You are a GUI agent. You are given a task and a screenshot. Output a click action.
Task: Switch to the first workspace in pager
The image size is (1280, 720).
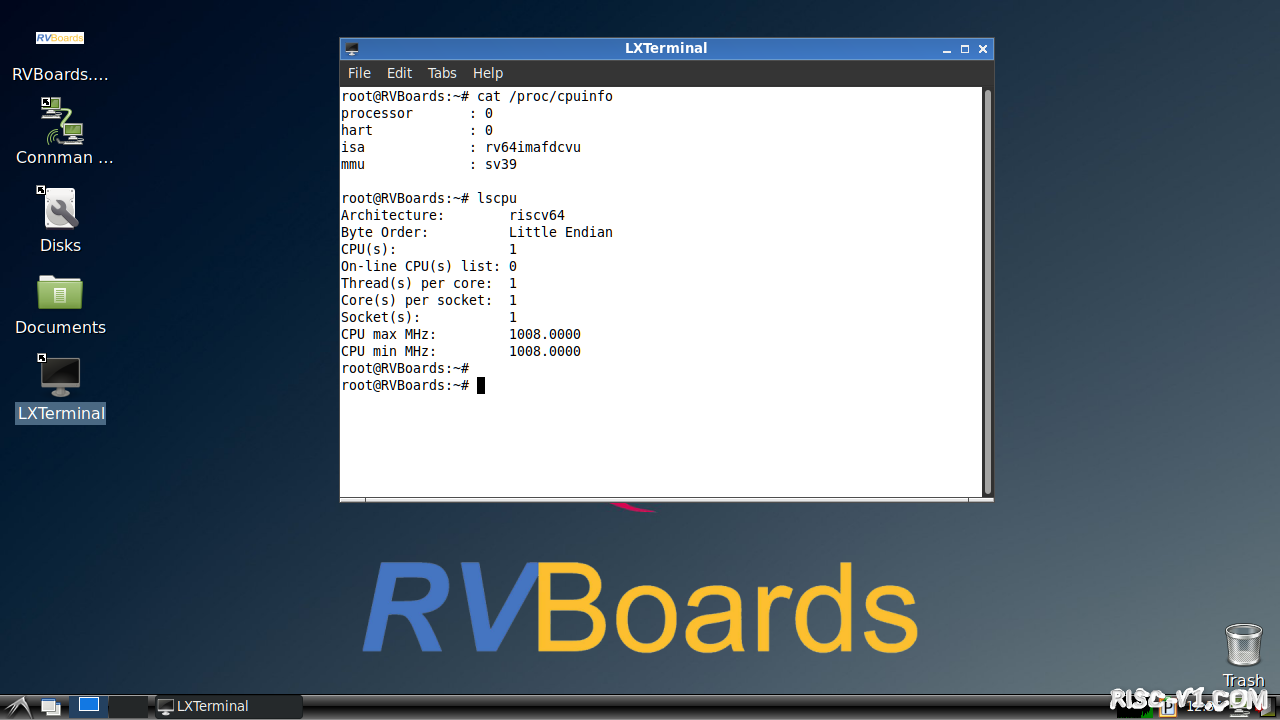89,705
